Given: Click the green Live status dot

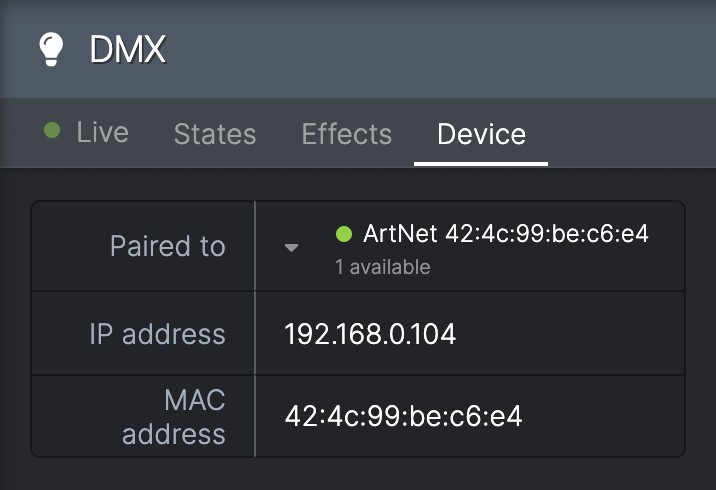Looking at the screenshot, I should (x=52, y=130).
